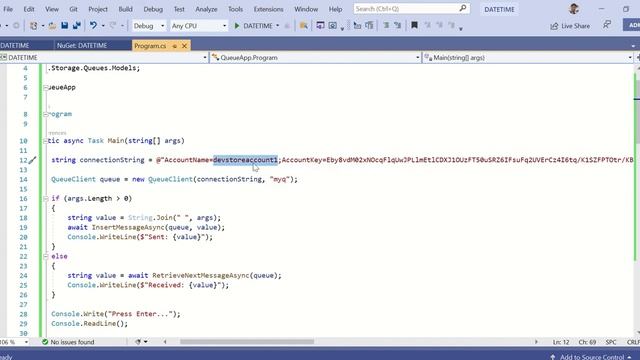Open the Analyze menu

[x=206, y=9]
